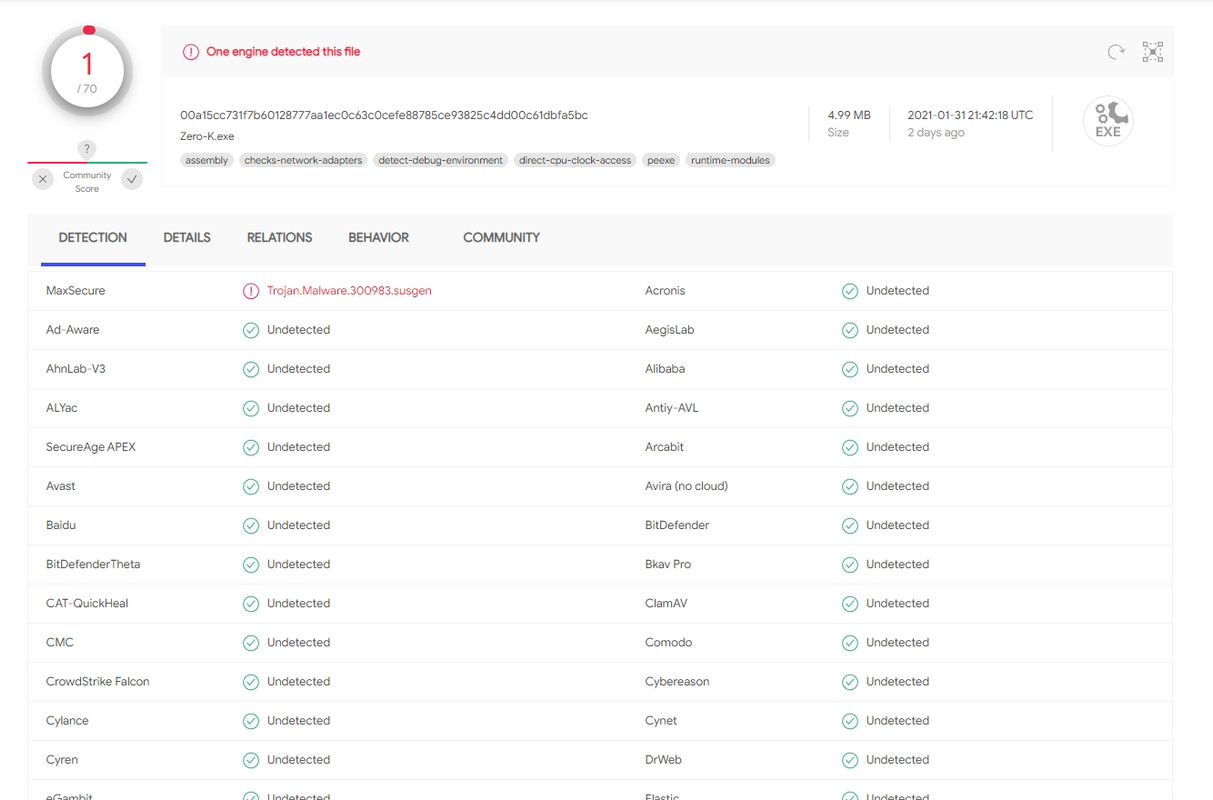Click the EXE file type icon

point(1108,121)
